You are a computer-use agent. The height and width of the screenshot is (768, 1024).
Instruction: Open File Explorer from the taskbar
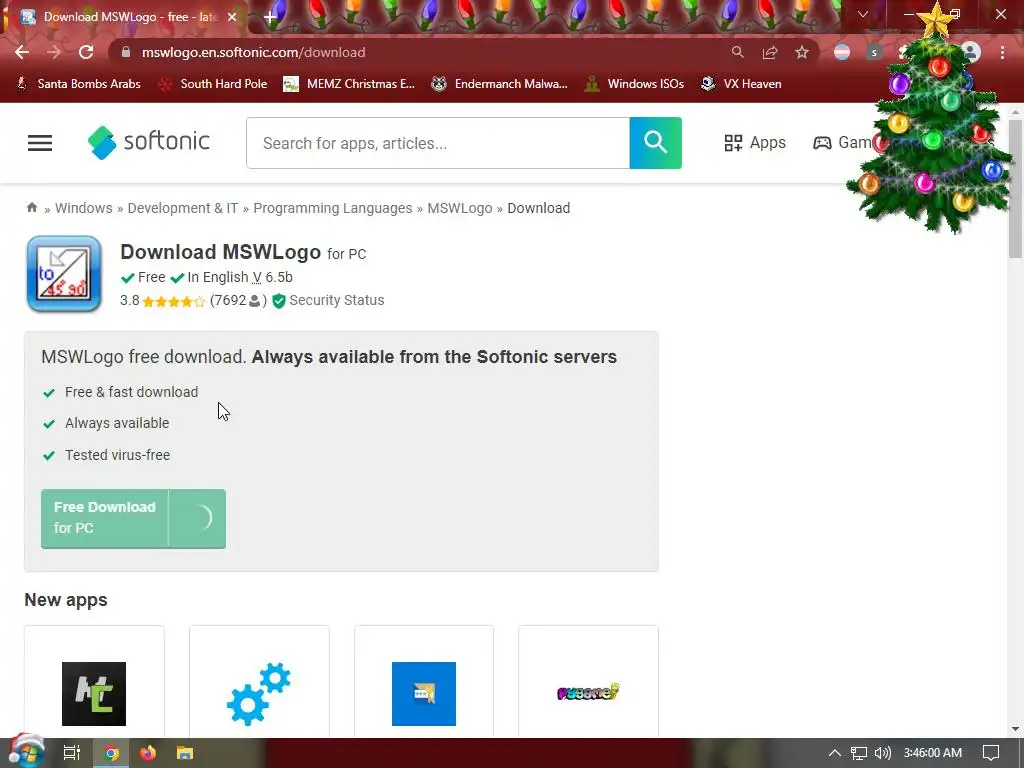tap(185, 753)
